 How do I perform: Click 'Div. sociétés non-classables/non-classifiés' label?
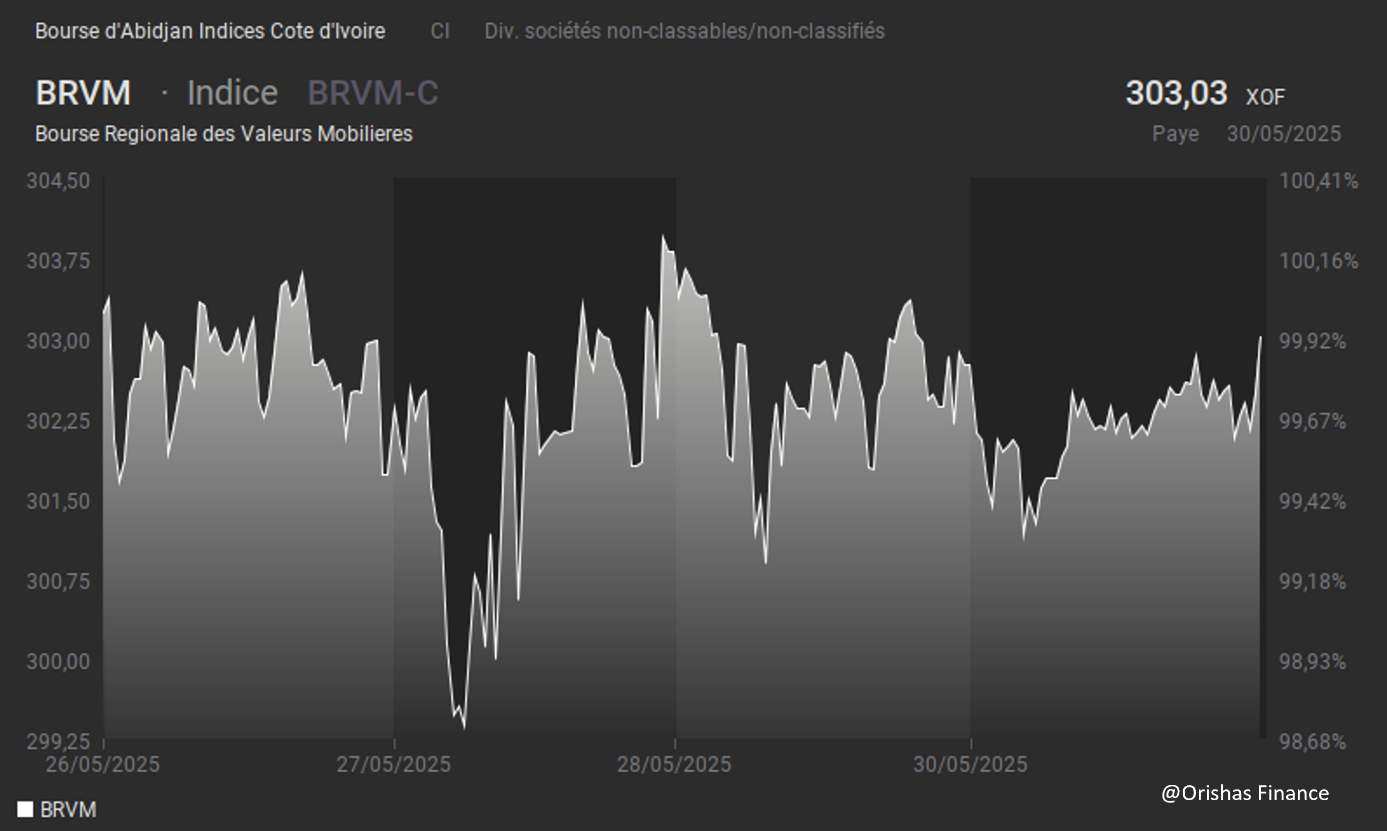click(685, 31)
